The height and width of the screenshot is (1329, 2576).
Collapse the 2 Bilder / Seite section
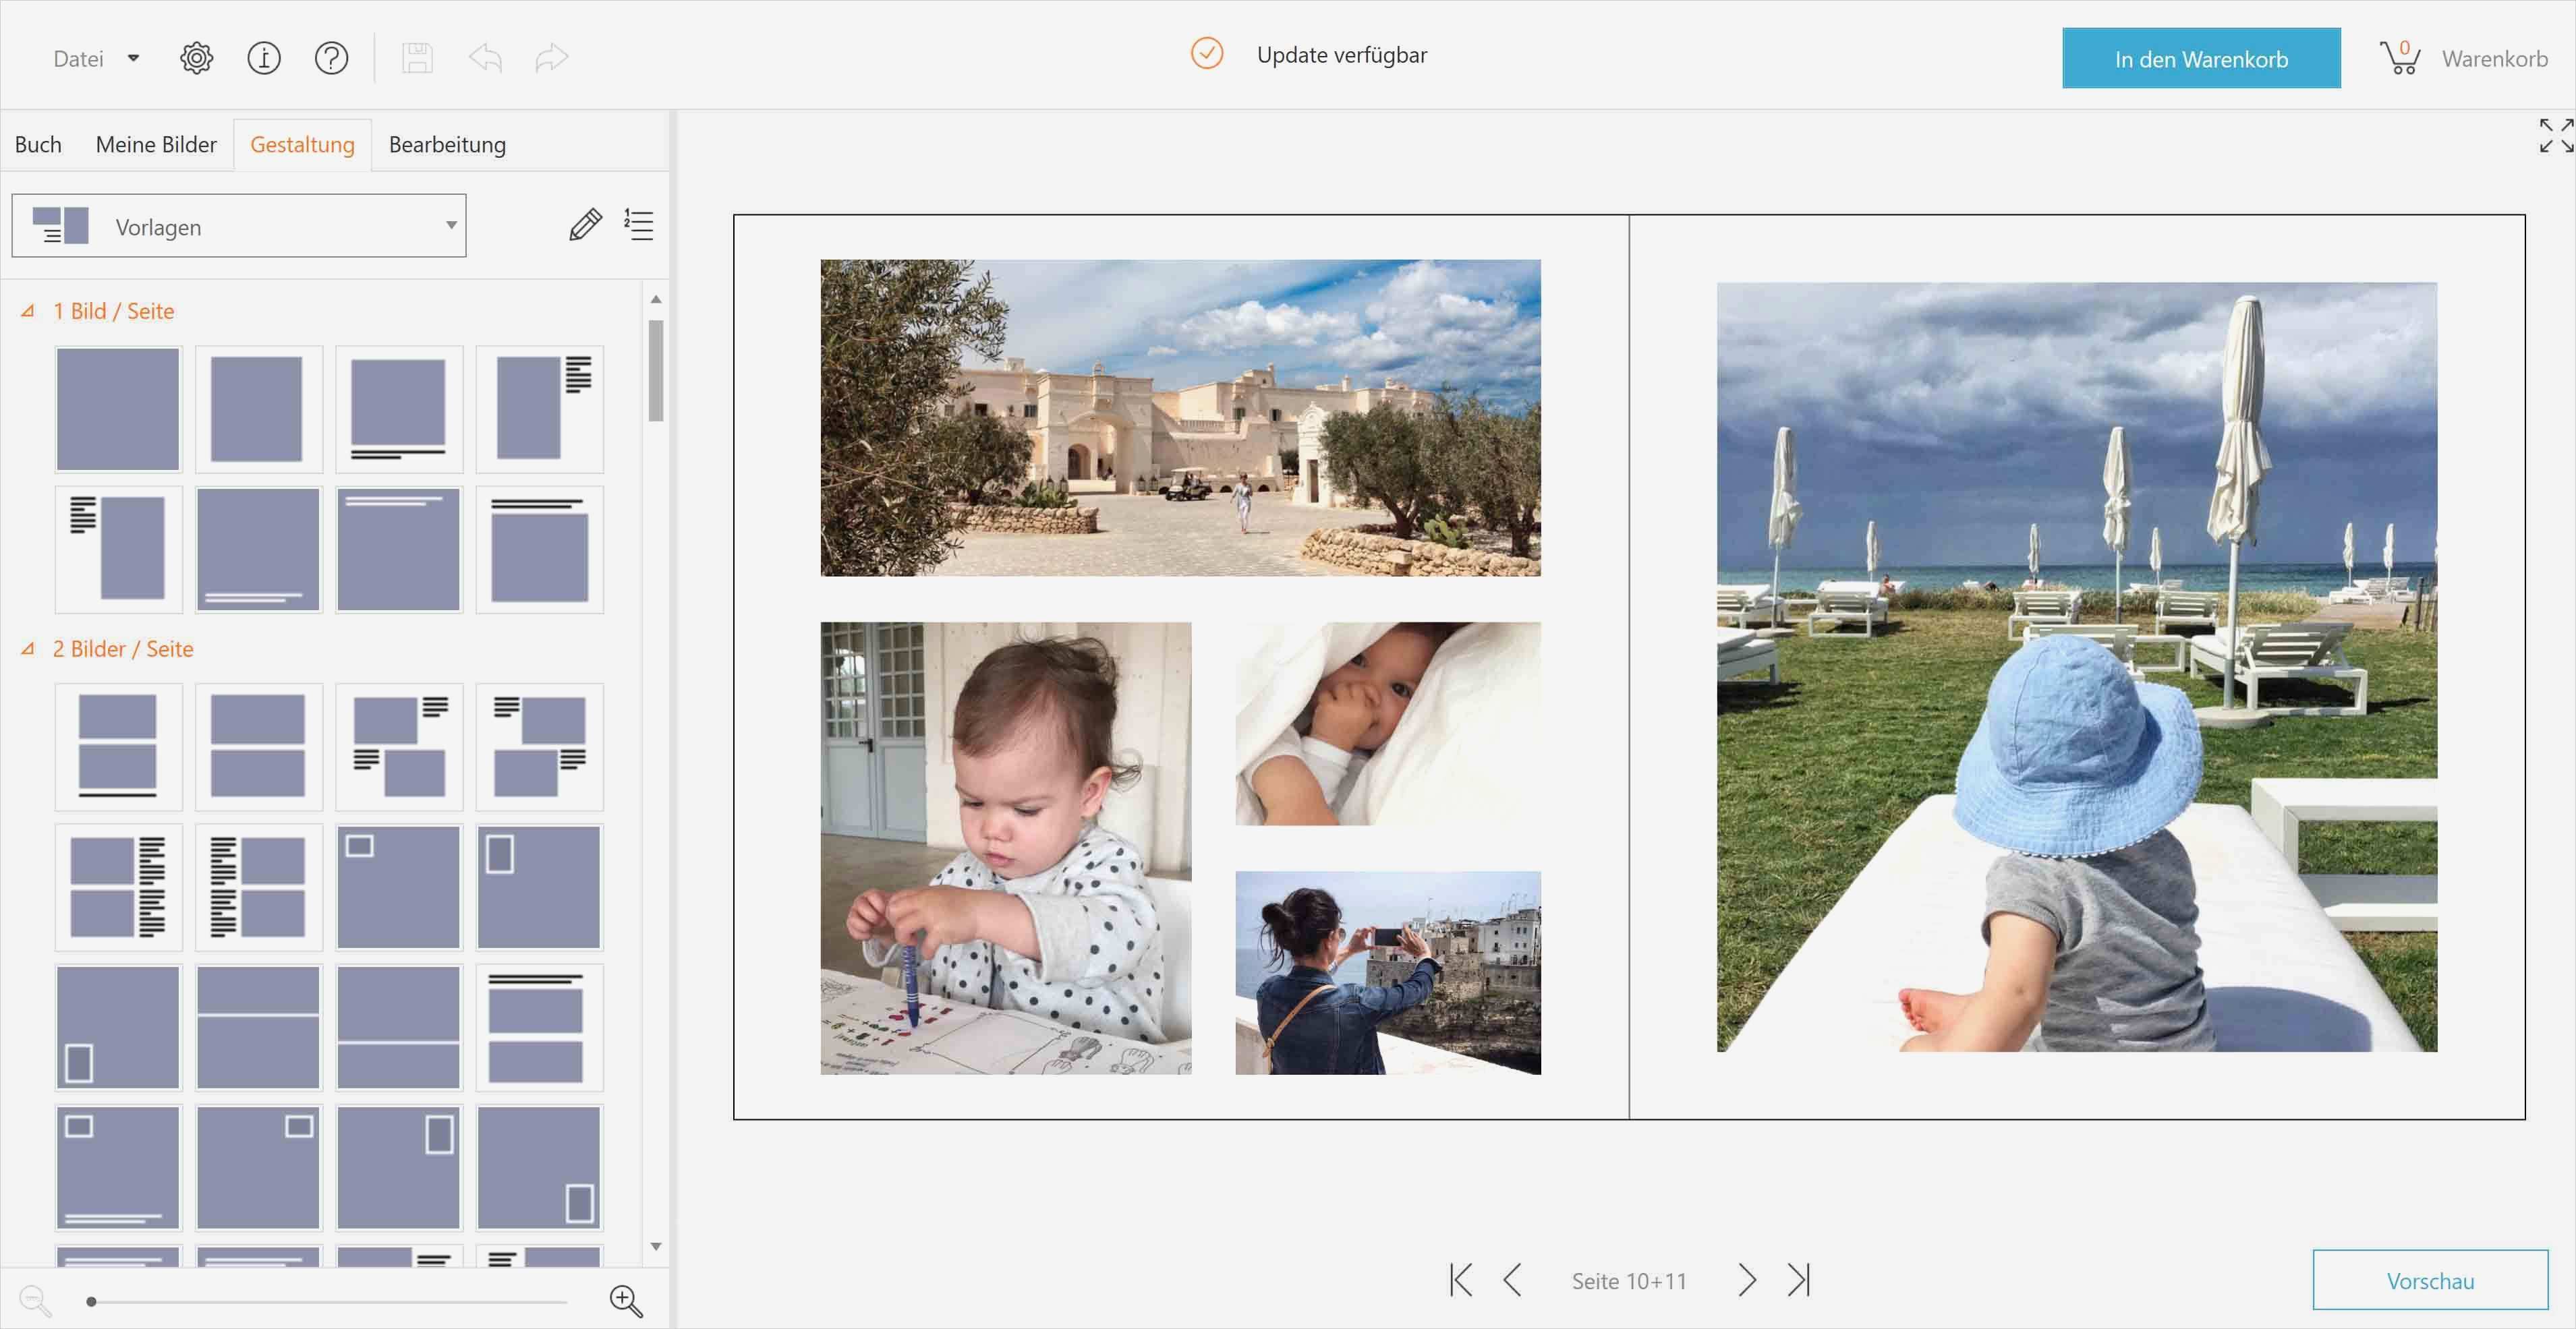point(28,649)
